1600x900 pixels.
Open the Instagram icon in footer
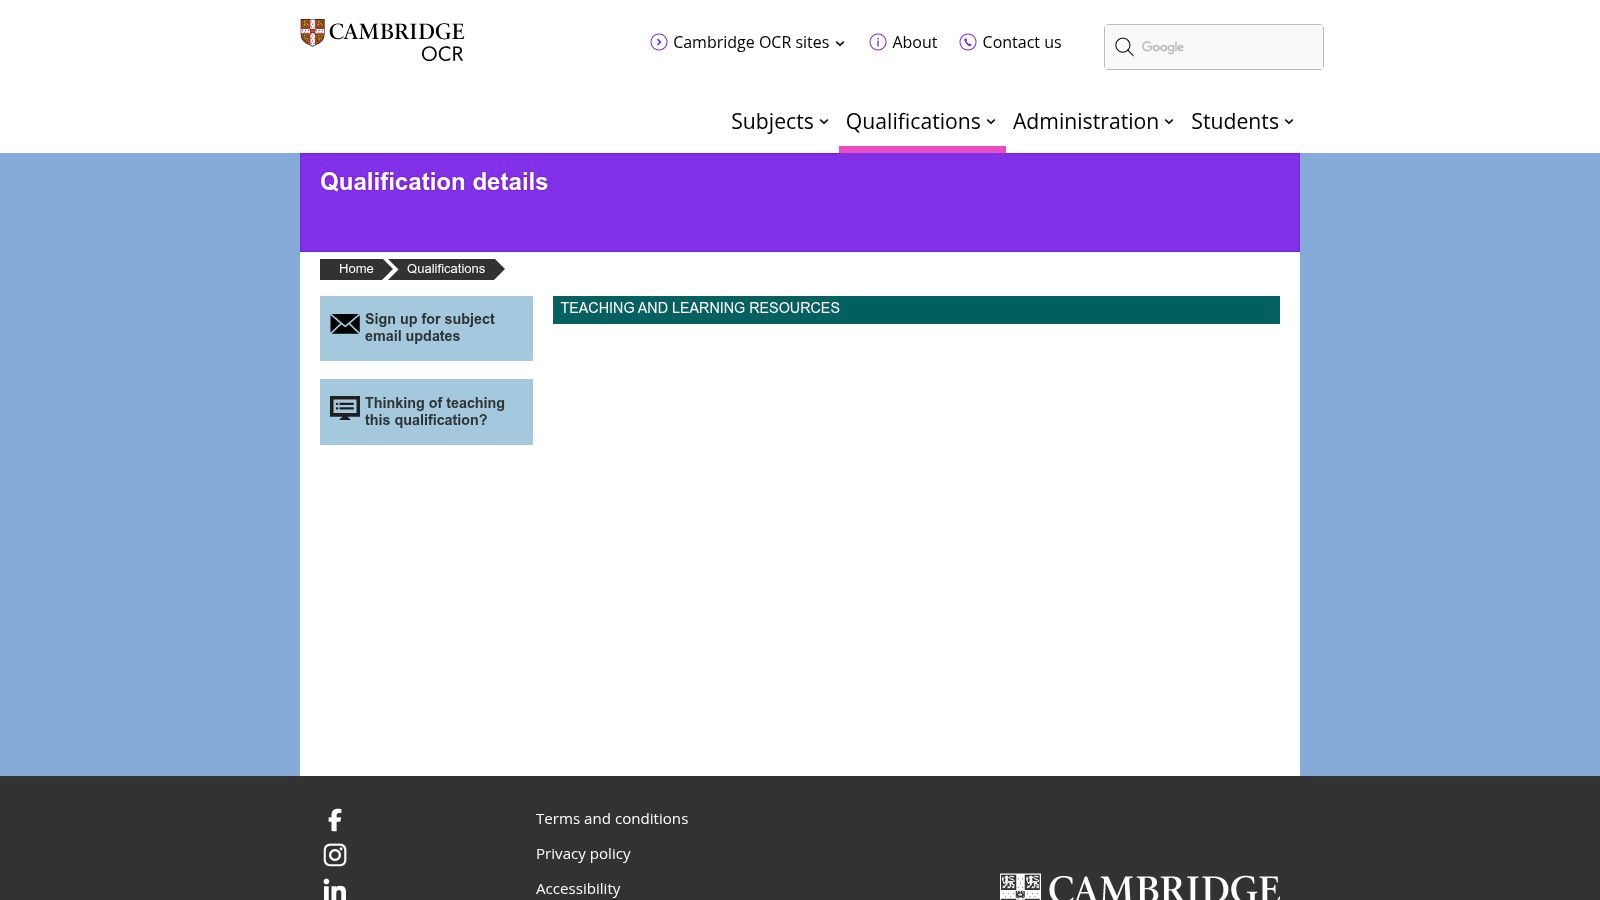point(335,855)
